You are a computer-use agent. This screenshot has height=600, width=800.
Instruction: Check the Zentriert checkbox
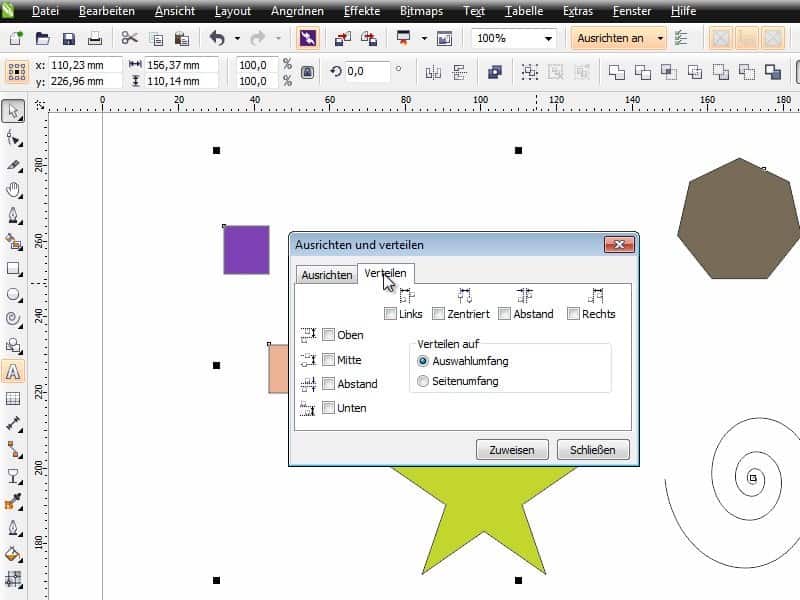click(439, 314)
